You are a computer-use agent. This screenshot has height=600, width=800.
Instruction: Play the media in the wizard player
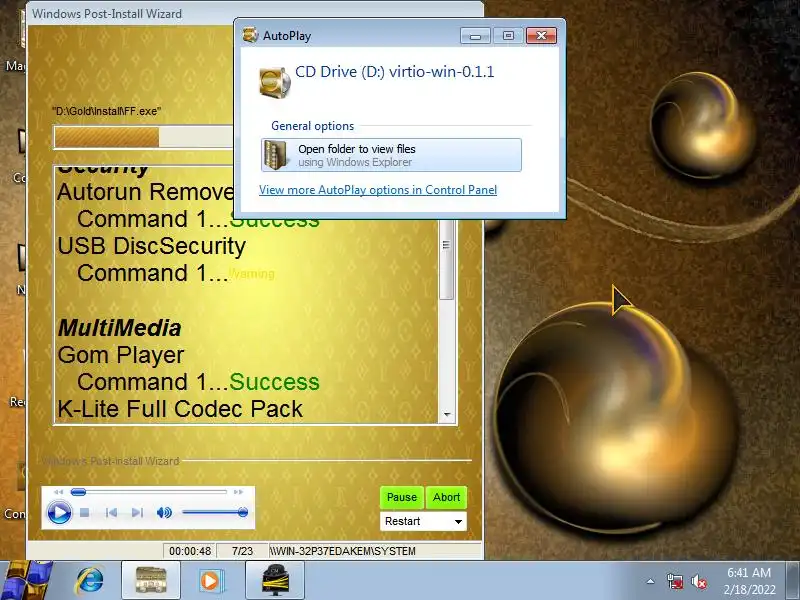coord(59,512)
